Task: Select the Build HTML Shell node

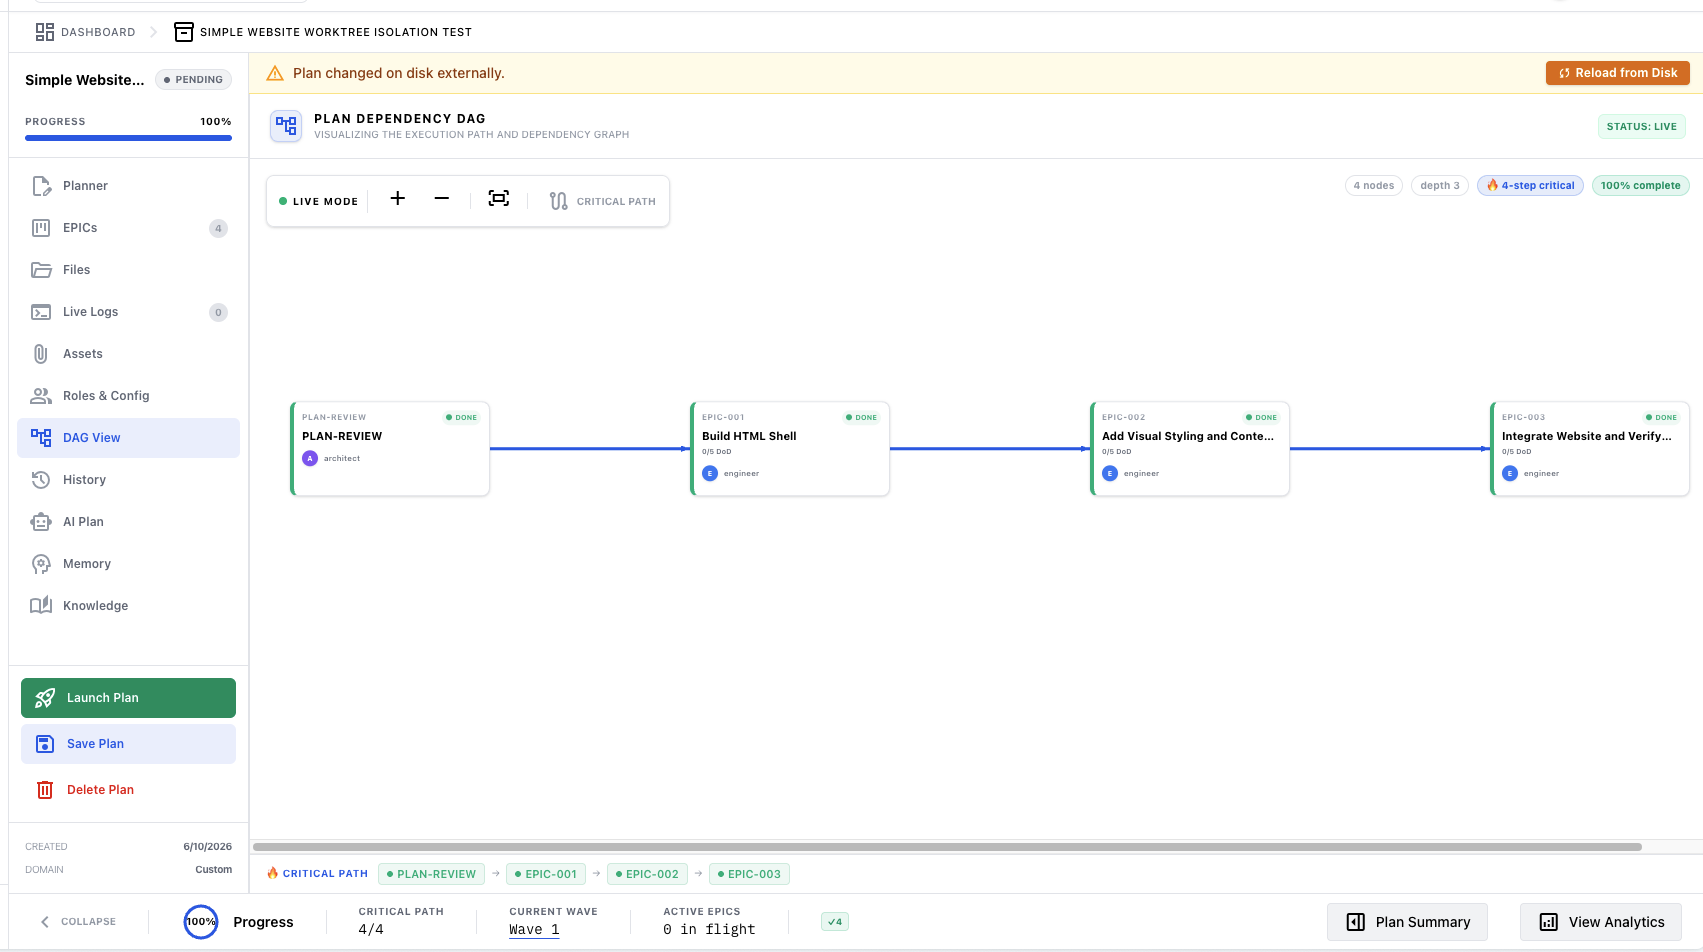Action: (790, 449)
